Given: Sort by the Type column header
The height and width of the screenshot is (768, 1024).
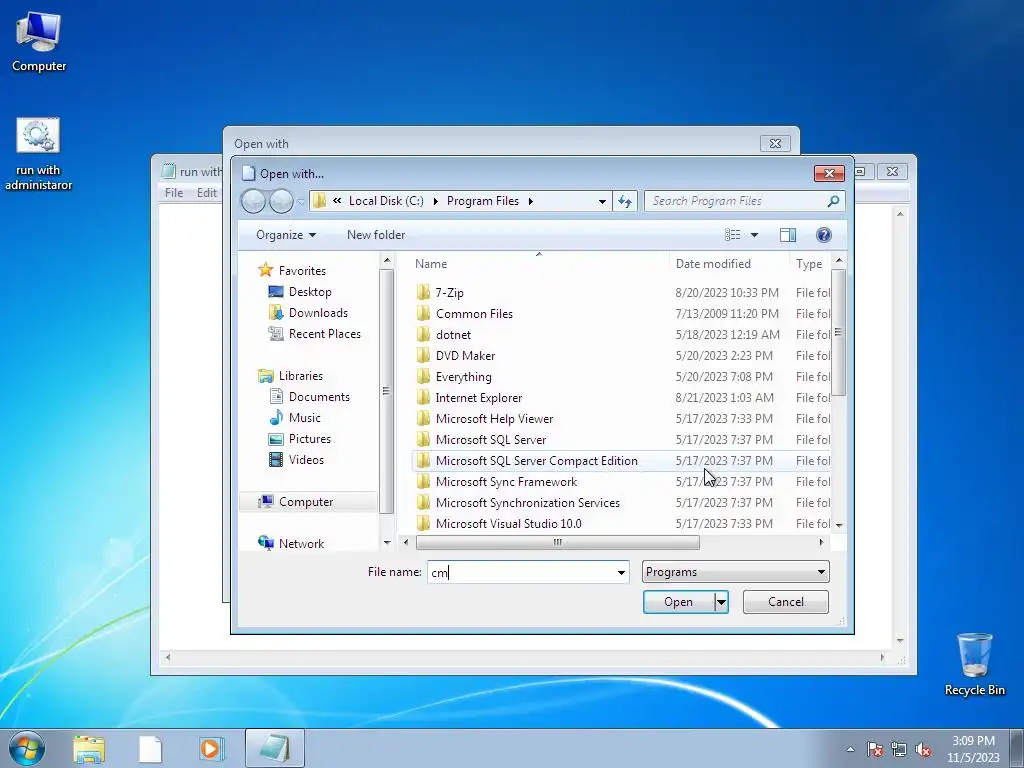Looking at the screenshot, I should coord(810,264).
